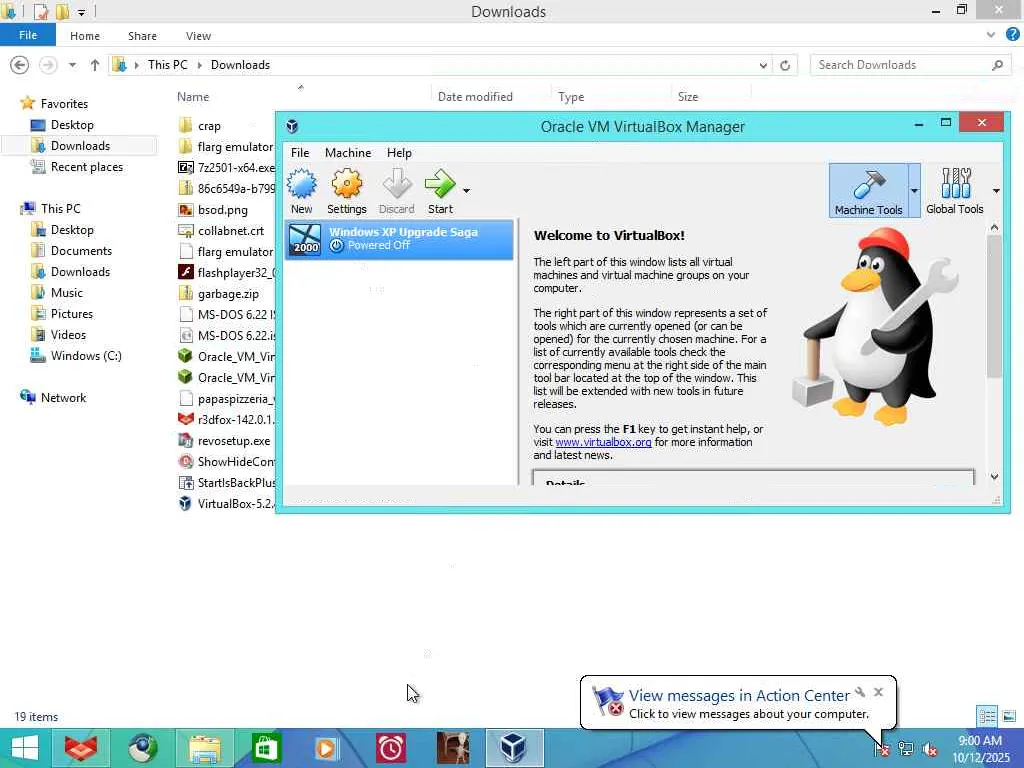Refresh the Downloads folder view
Viewport: 1024px width, 768px height.
click(785, 65)
